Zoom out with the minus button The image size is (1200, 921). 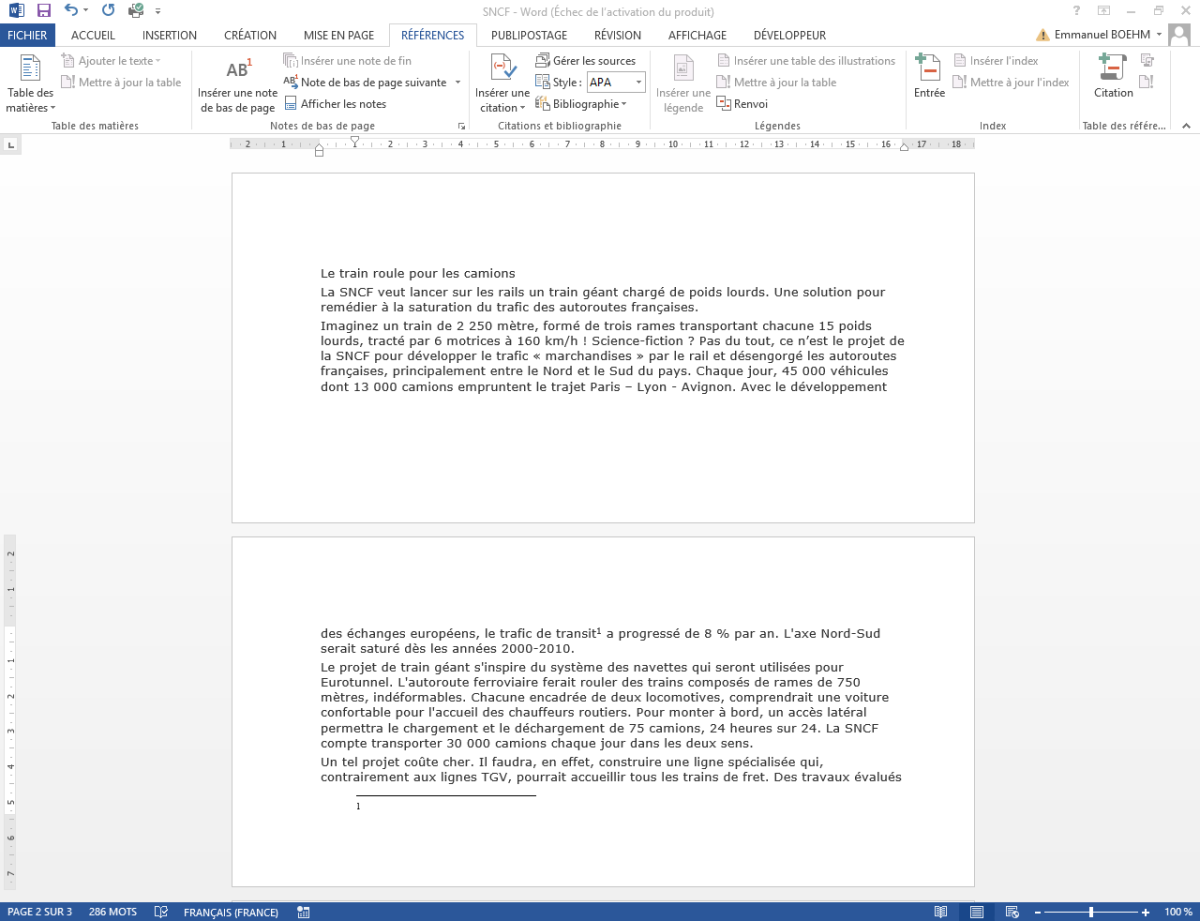(1036, 912)
